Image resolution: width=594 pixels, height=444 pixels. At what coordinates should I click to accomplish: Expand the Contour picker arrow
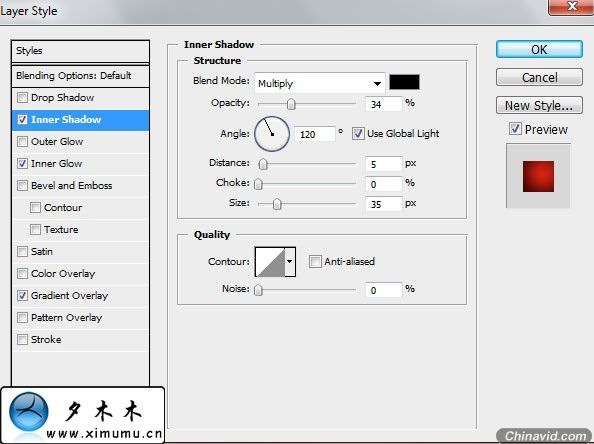[x=290, y=262]
